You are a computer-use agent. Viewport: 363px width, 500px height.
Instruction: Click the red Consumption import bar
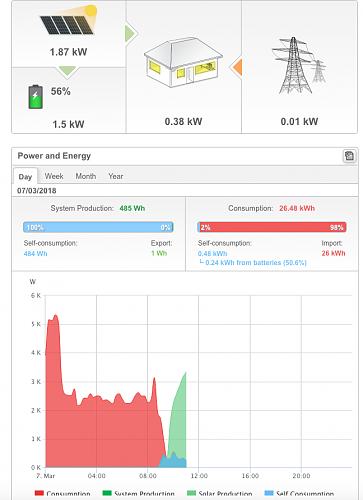click(x=272, y=227)
